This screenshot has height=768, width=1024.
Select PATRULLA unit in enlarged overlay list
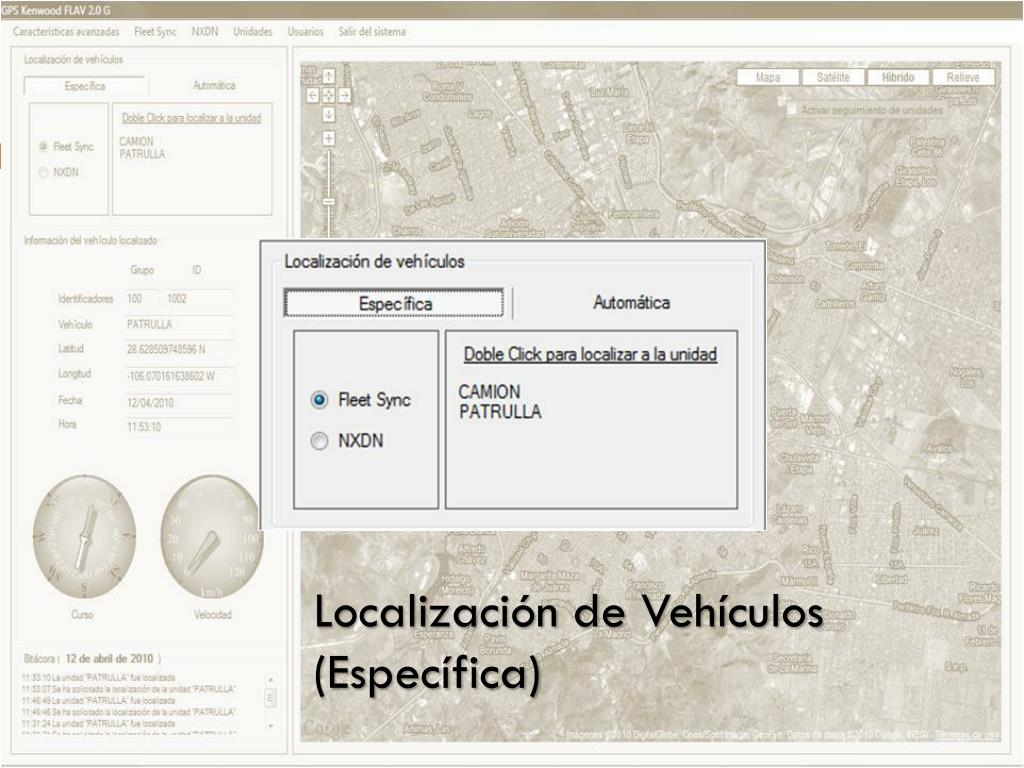click(500, 411)
